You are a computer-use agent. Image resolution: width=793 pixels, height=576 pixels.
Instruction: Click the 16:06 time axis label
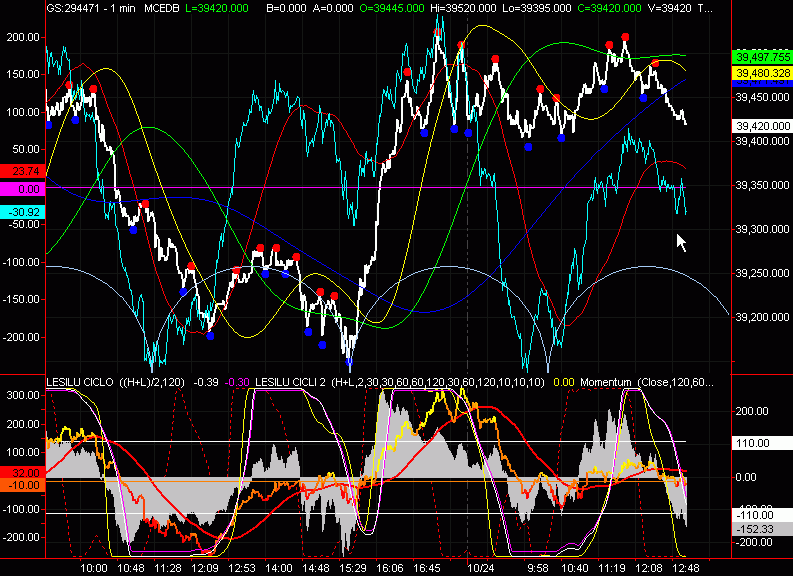389,568
